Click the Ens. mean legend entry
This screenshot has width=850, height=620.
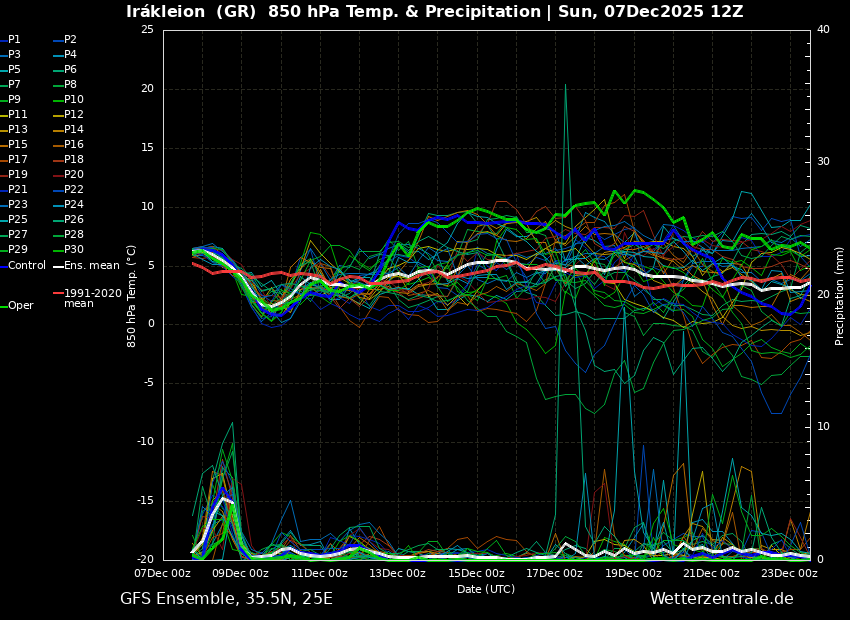(91, 266)
